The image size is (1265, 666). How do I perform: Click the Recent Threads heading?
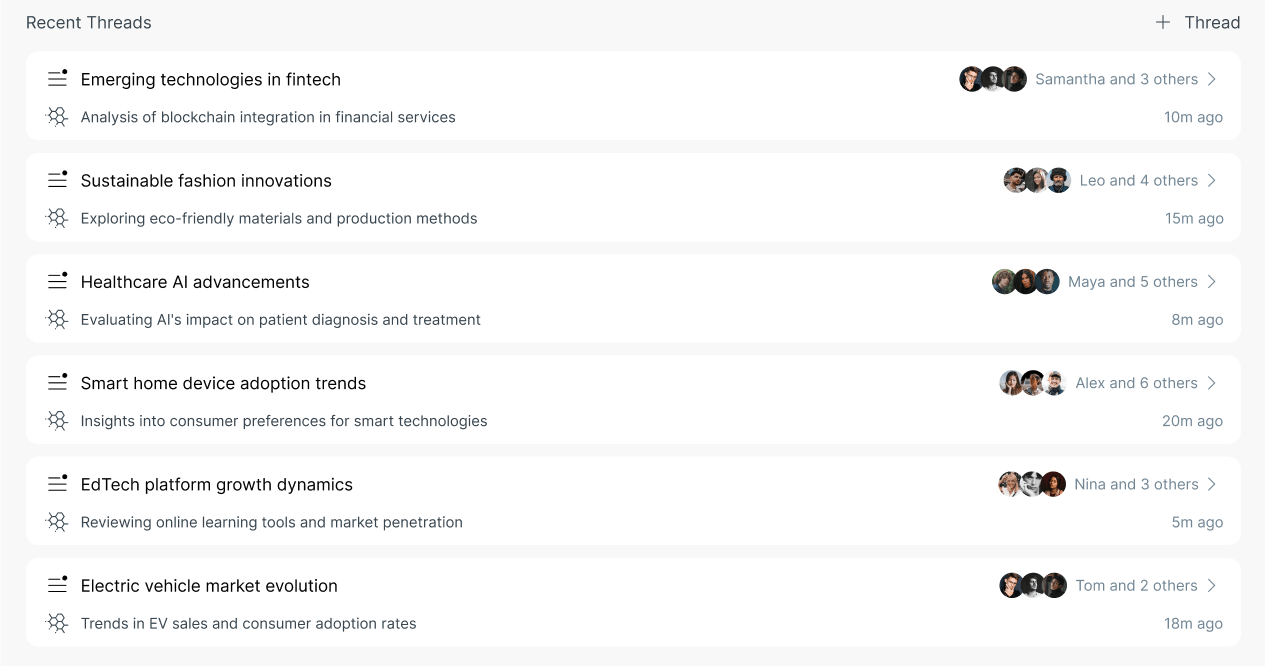(x=89, y=22)
